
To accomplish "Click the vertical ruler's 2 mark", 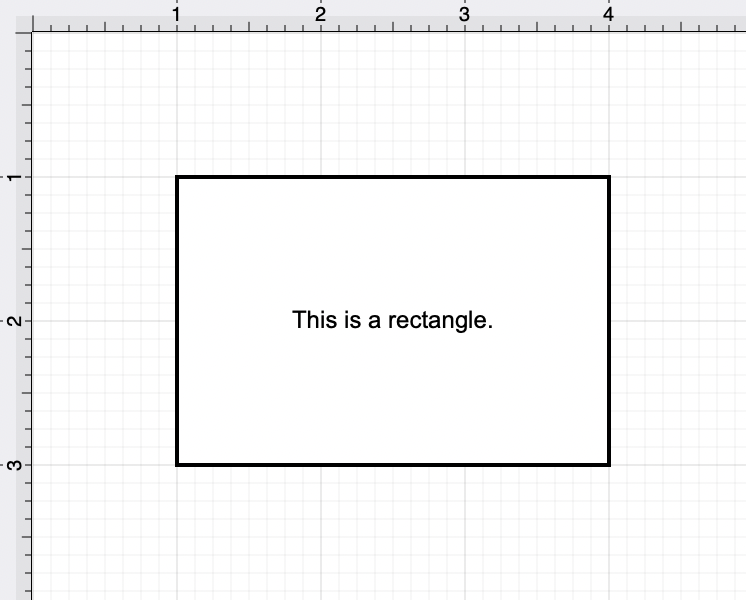I will click(15, 321).
